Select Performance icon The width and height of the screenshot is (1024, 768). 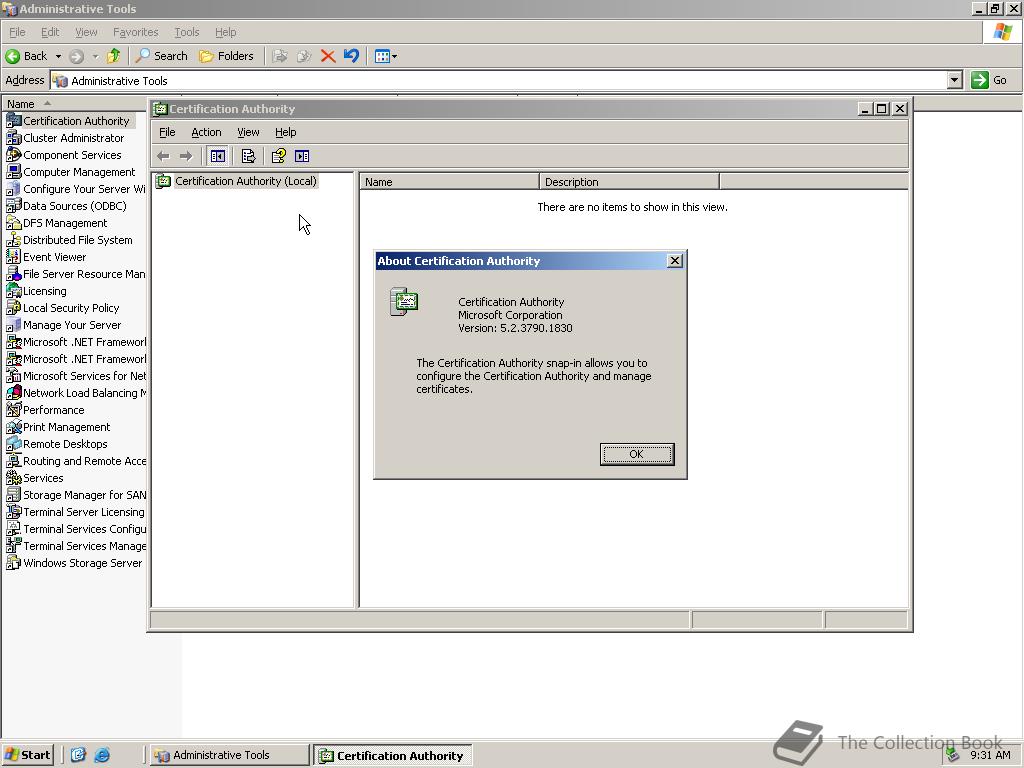click(14, 409)
